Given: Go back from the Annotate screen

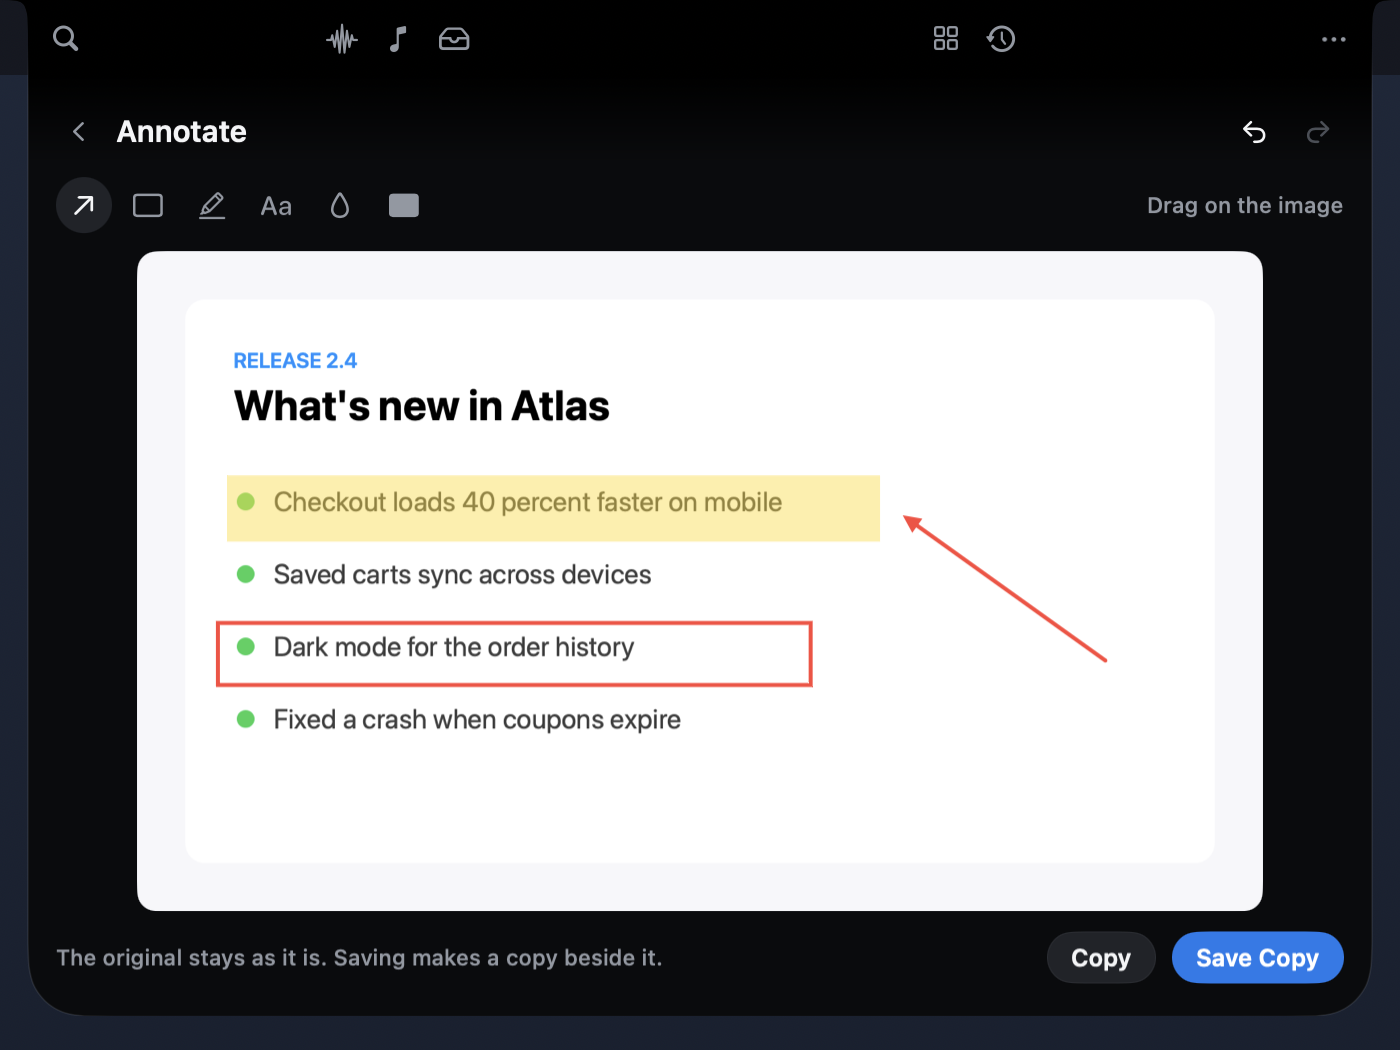Looking at the screenshot, I should (79, 132).
